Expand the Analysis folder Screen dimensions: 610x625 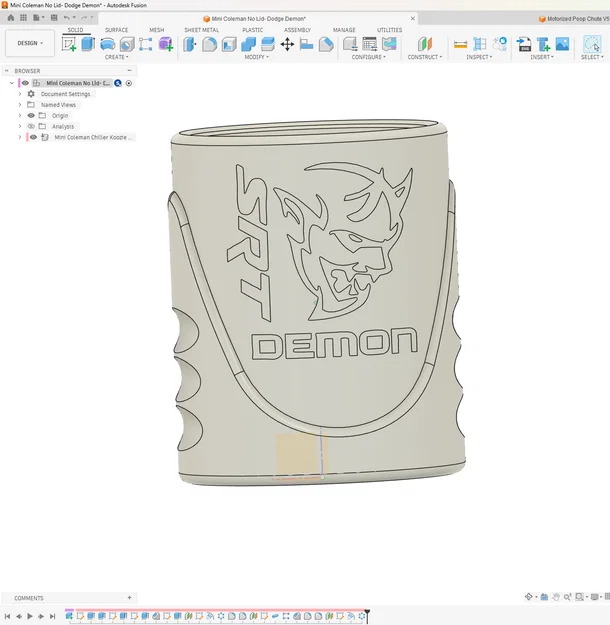click(20, 126)
